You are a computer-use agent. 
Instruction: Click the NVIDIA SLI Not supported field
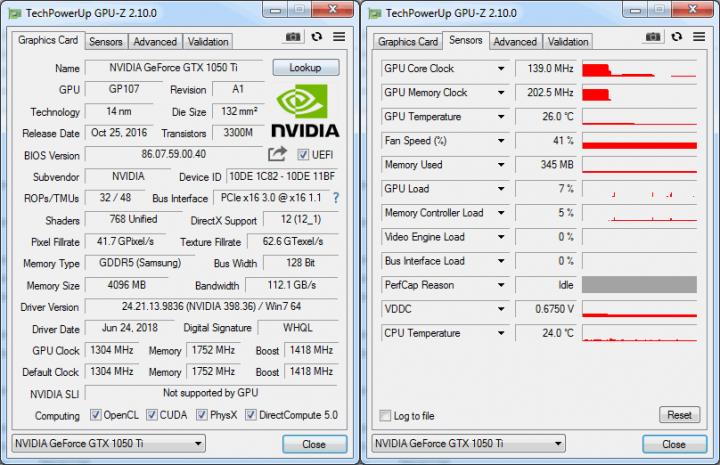tap(211, 393)
